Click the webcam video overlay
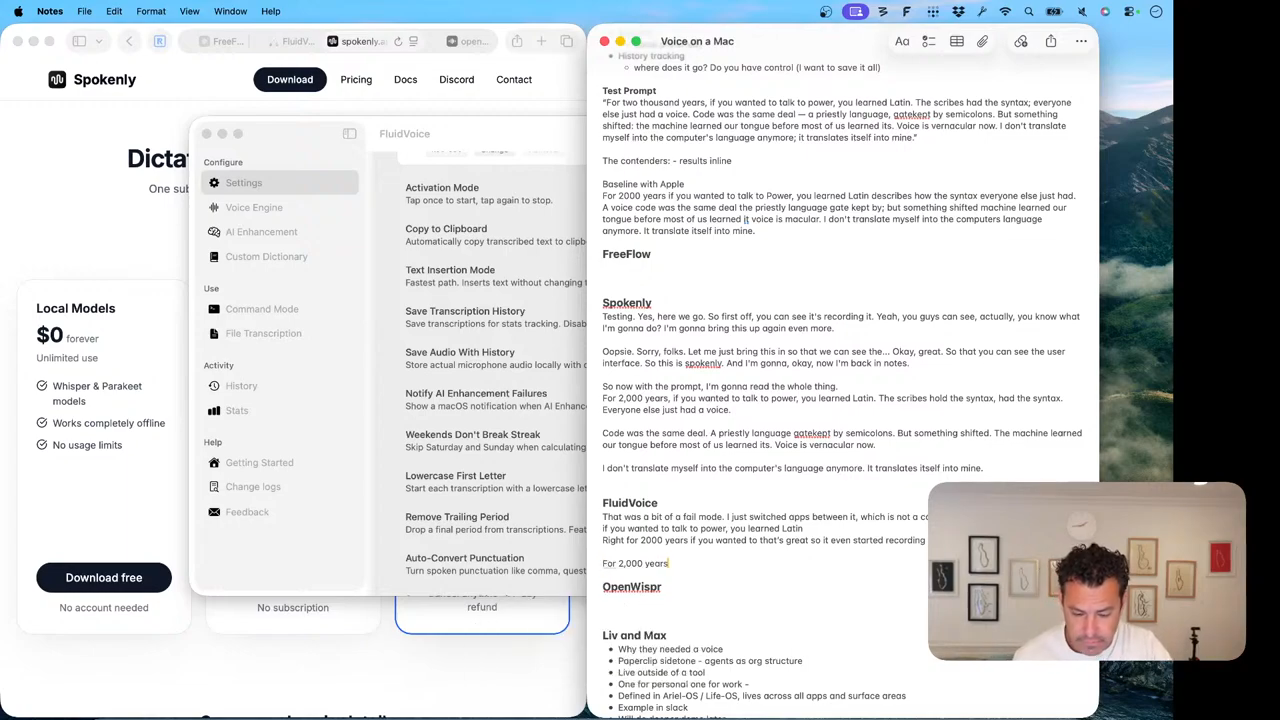 tap(1087, 572)
